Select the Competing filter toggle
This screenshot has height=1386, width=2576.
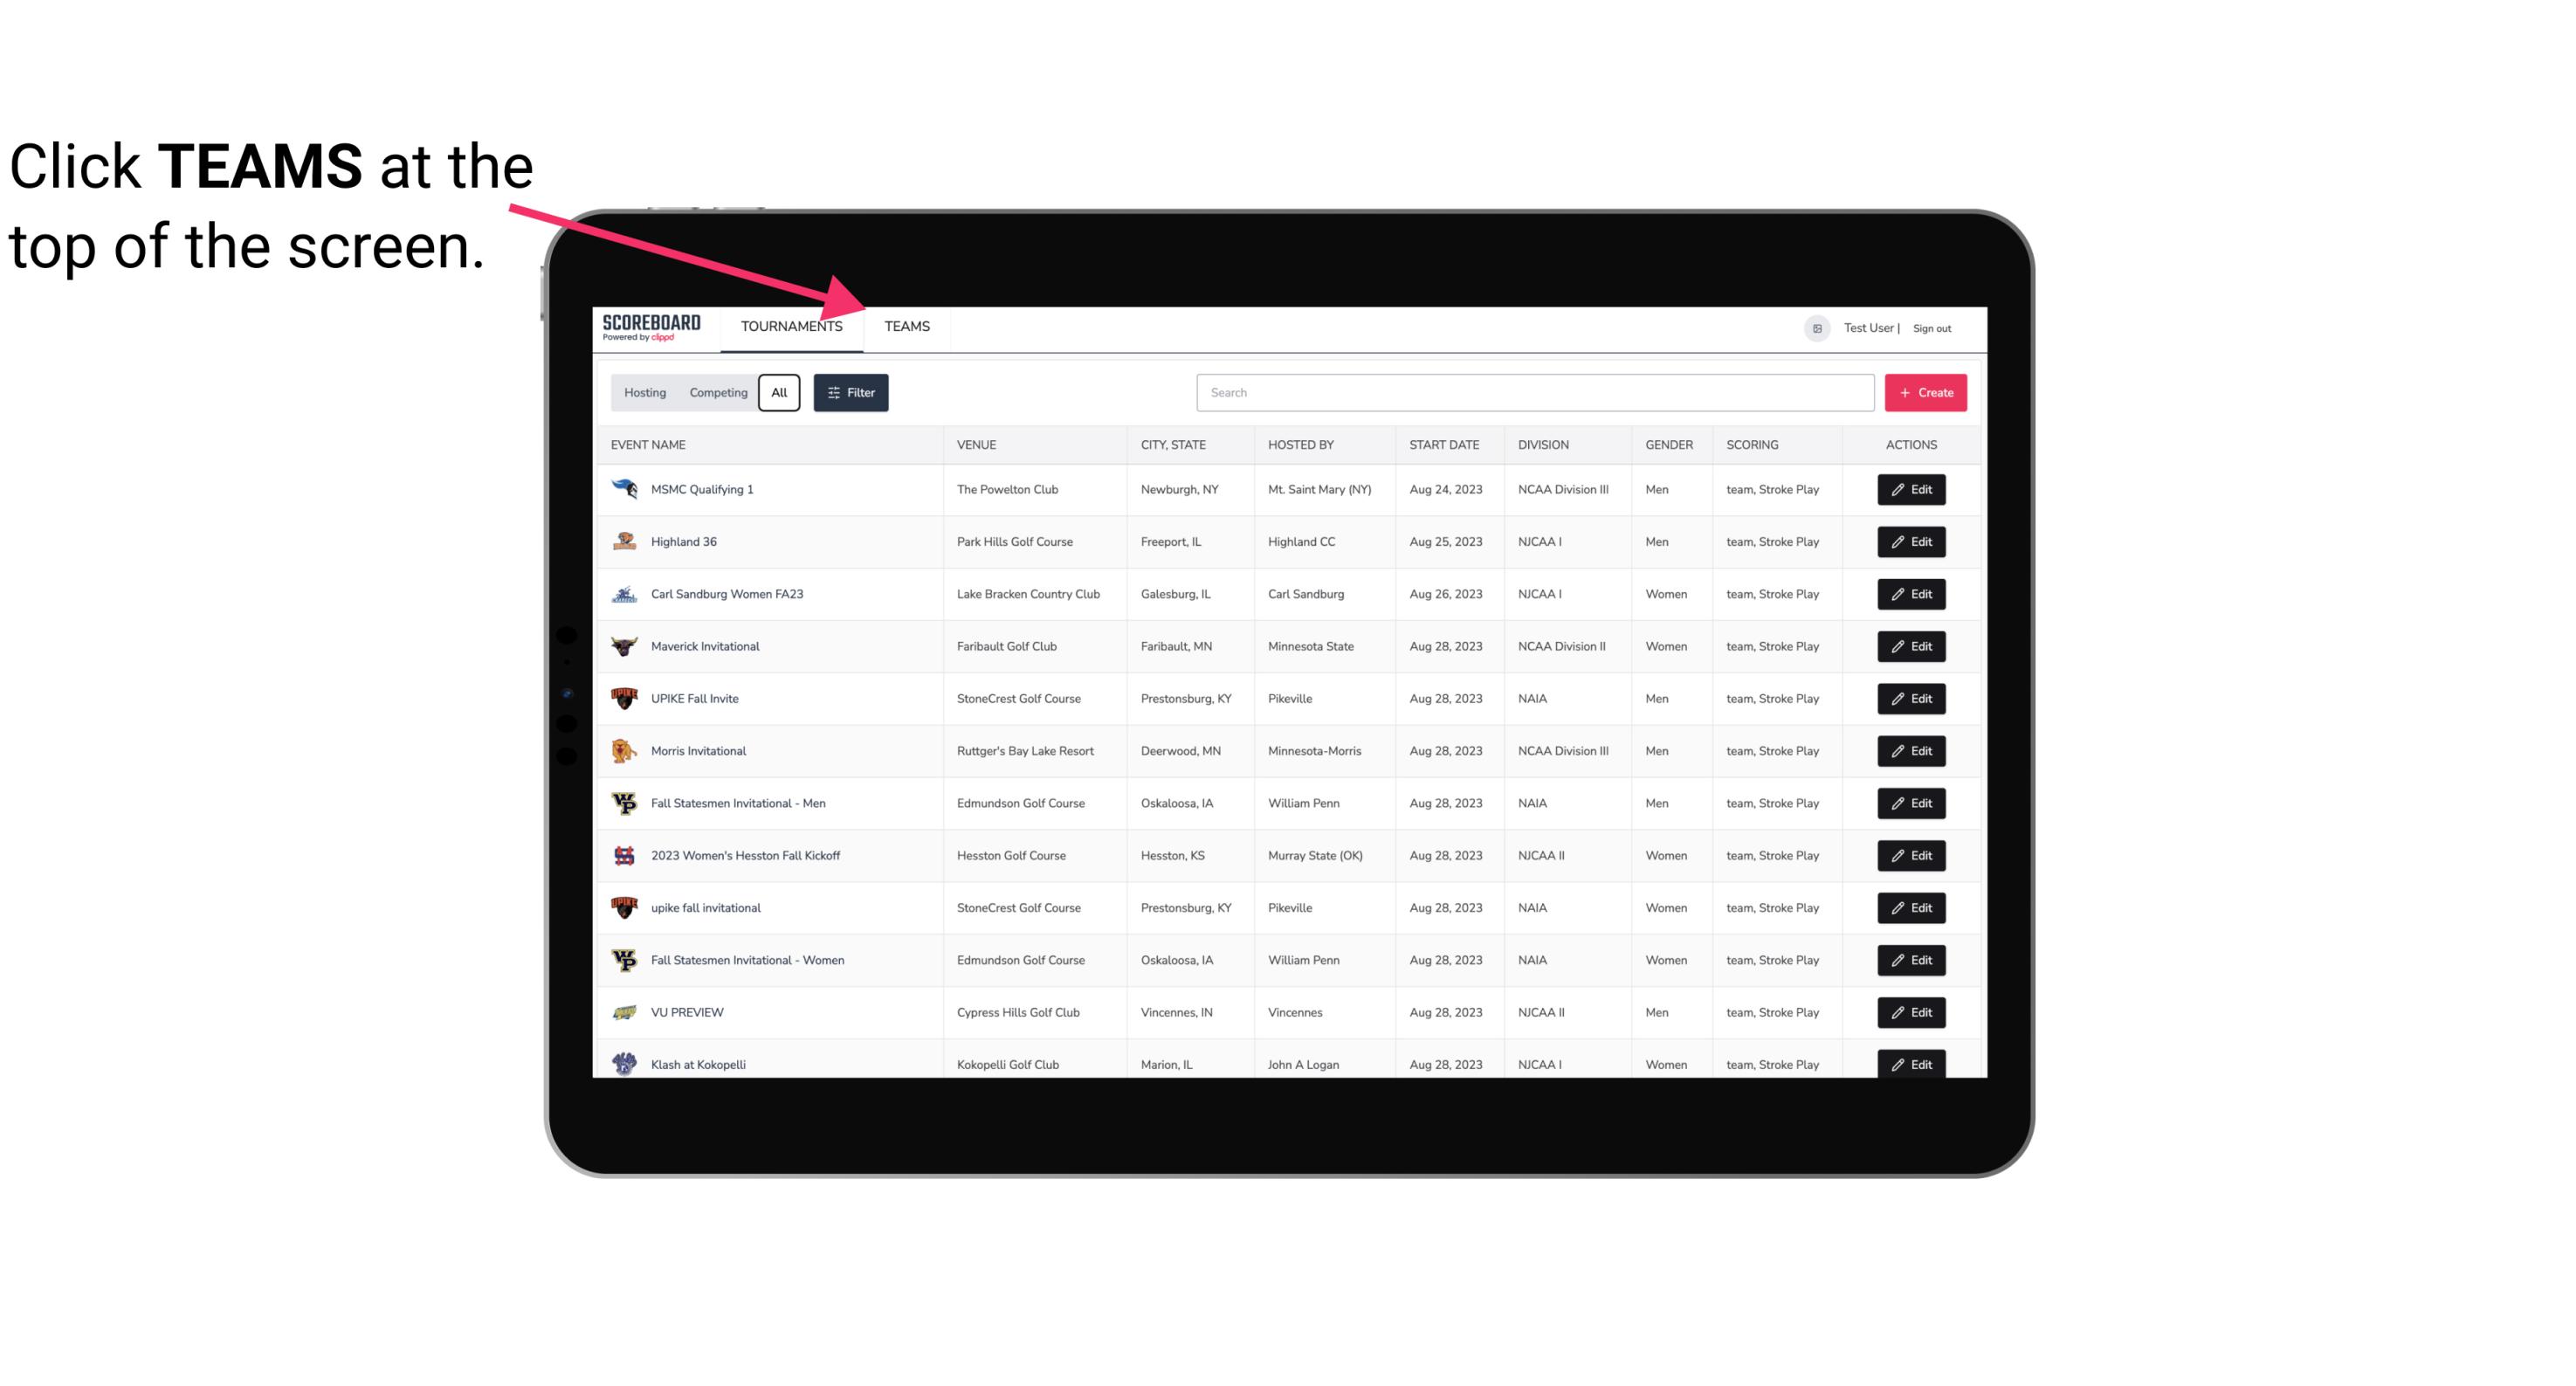click(x=715, y=393)
